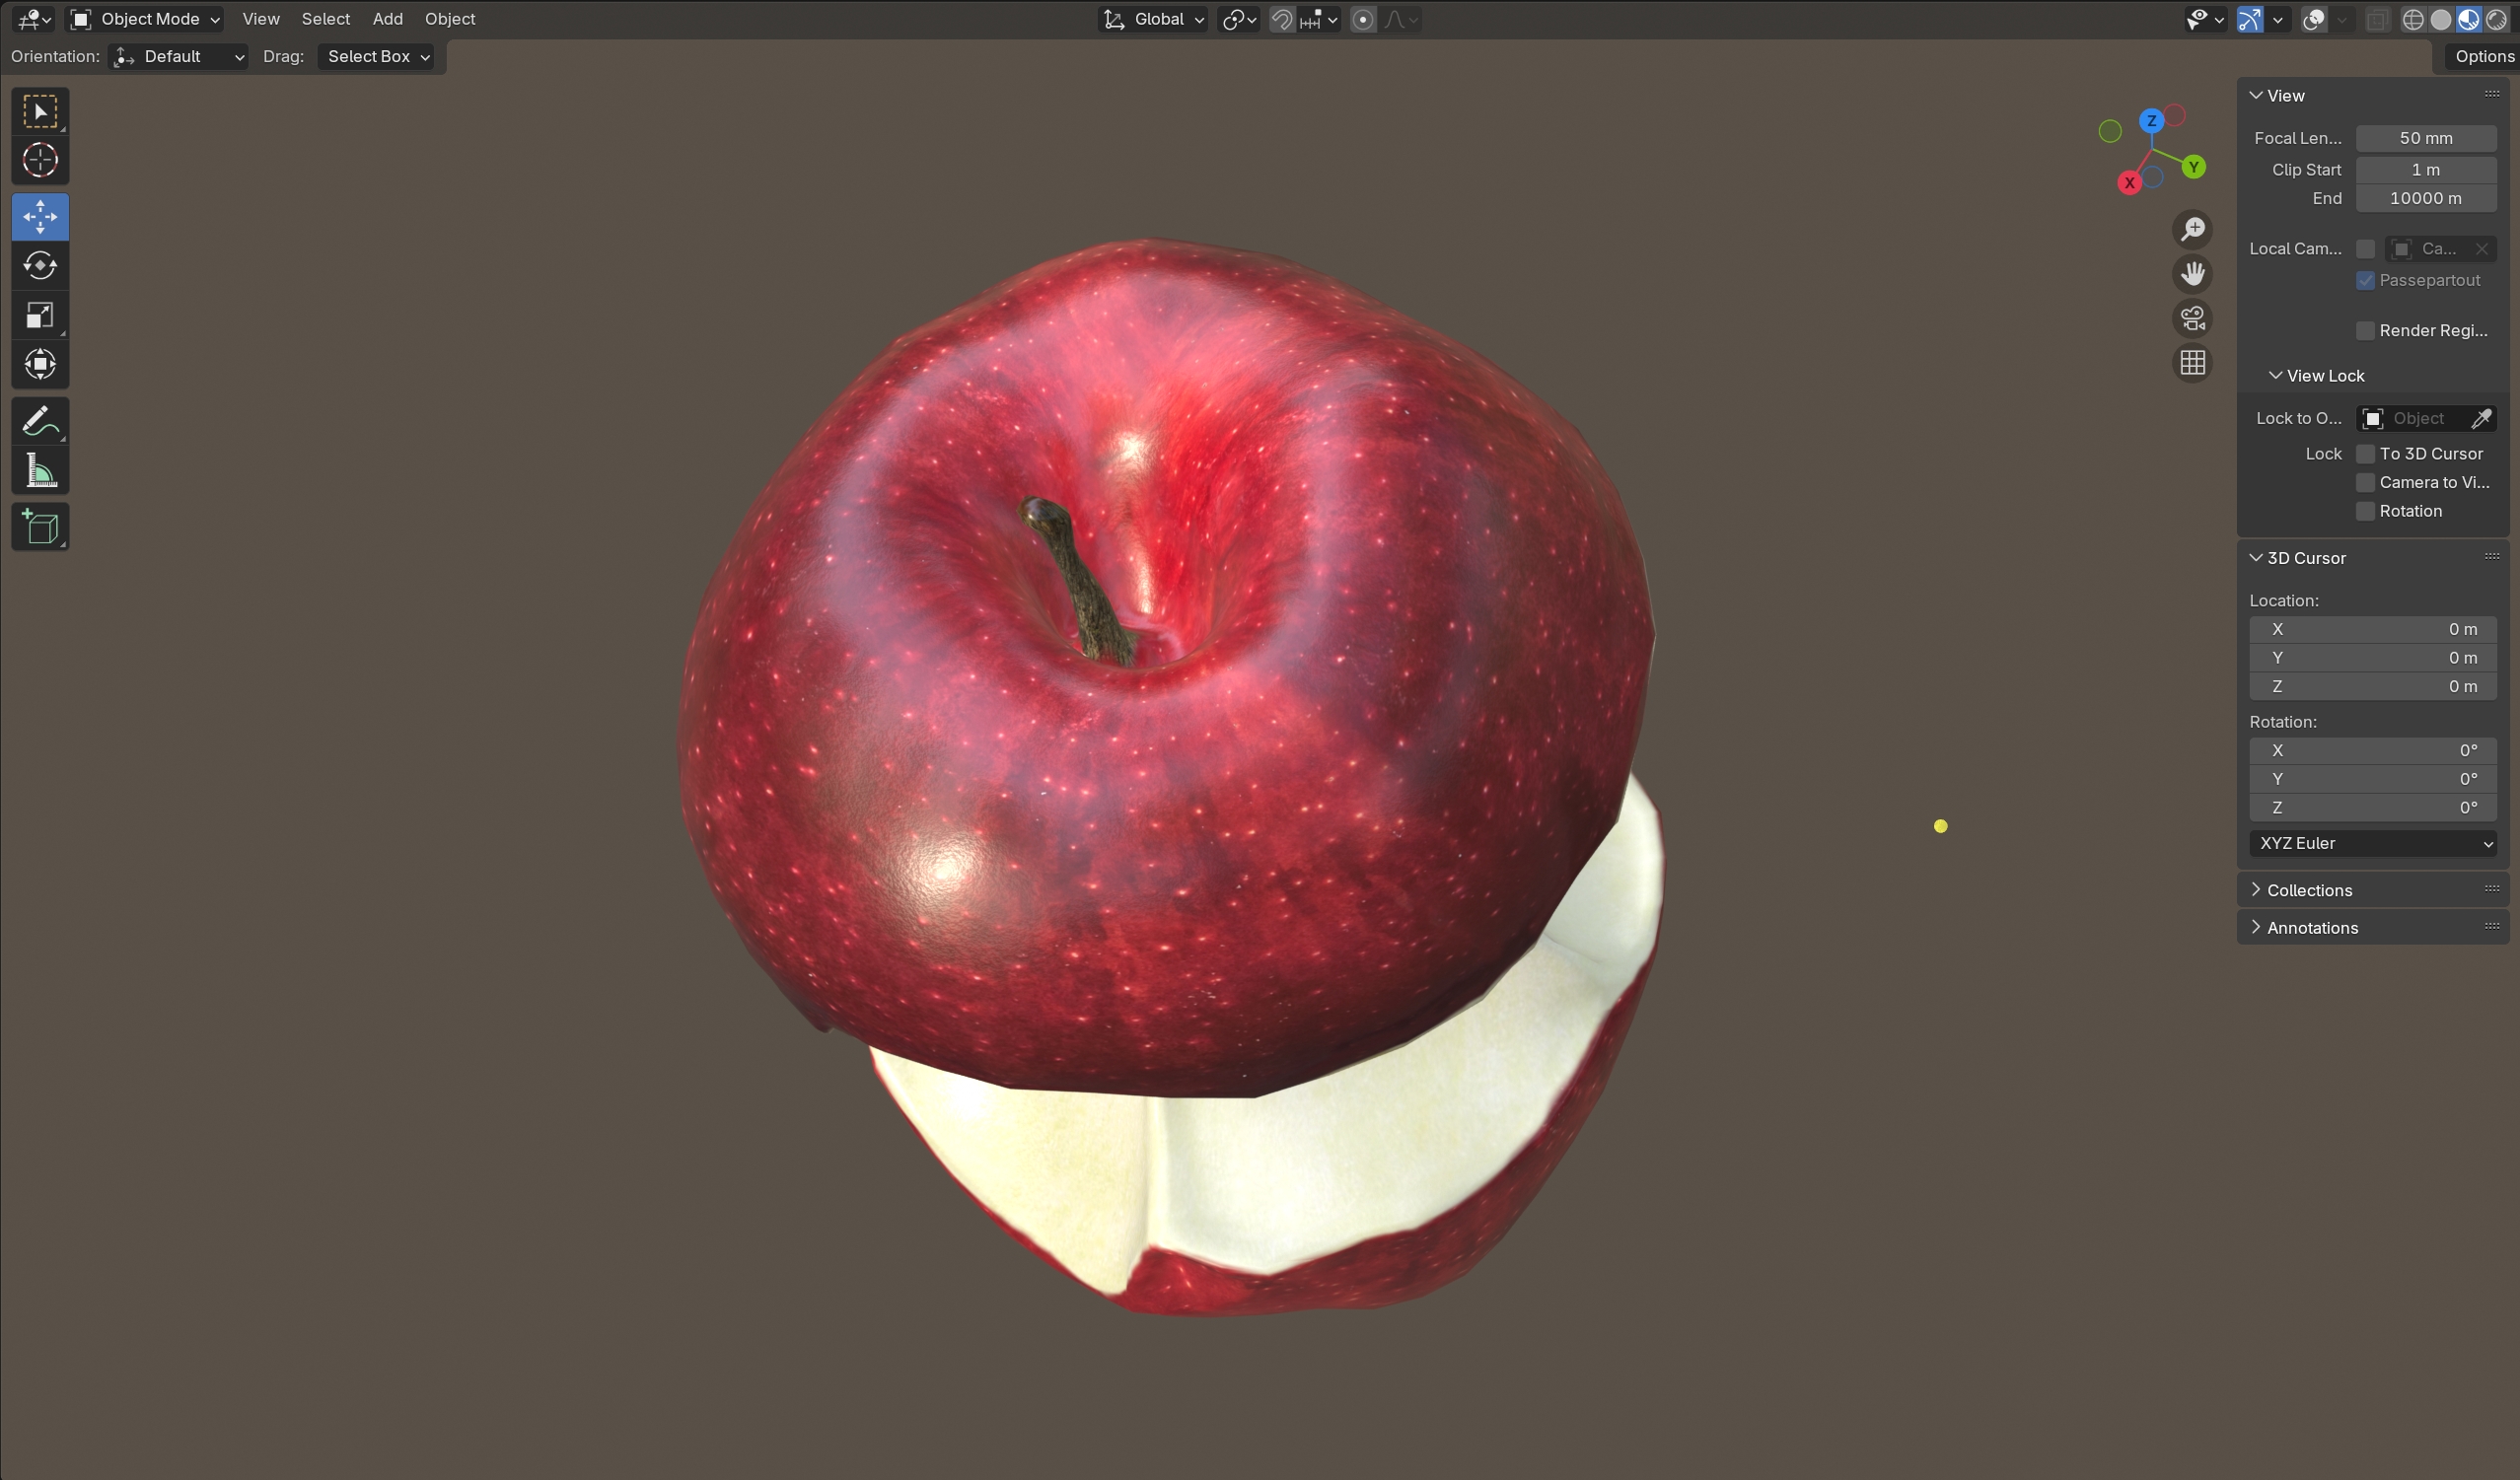Image resolution: width=2520 pixels, height=1480 pixels.
Task: Expand the Collections panel
Action: coord(2308,890)
